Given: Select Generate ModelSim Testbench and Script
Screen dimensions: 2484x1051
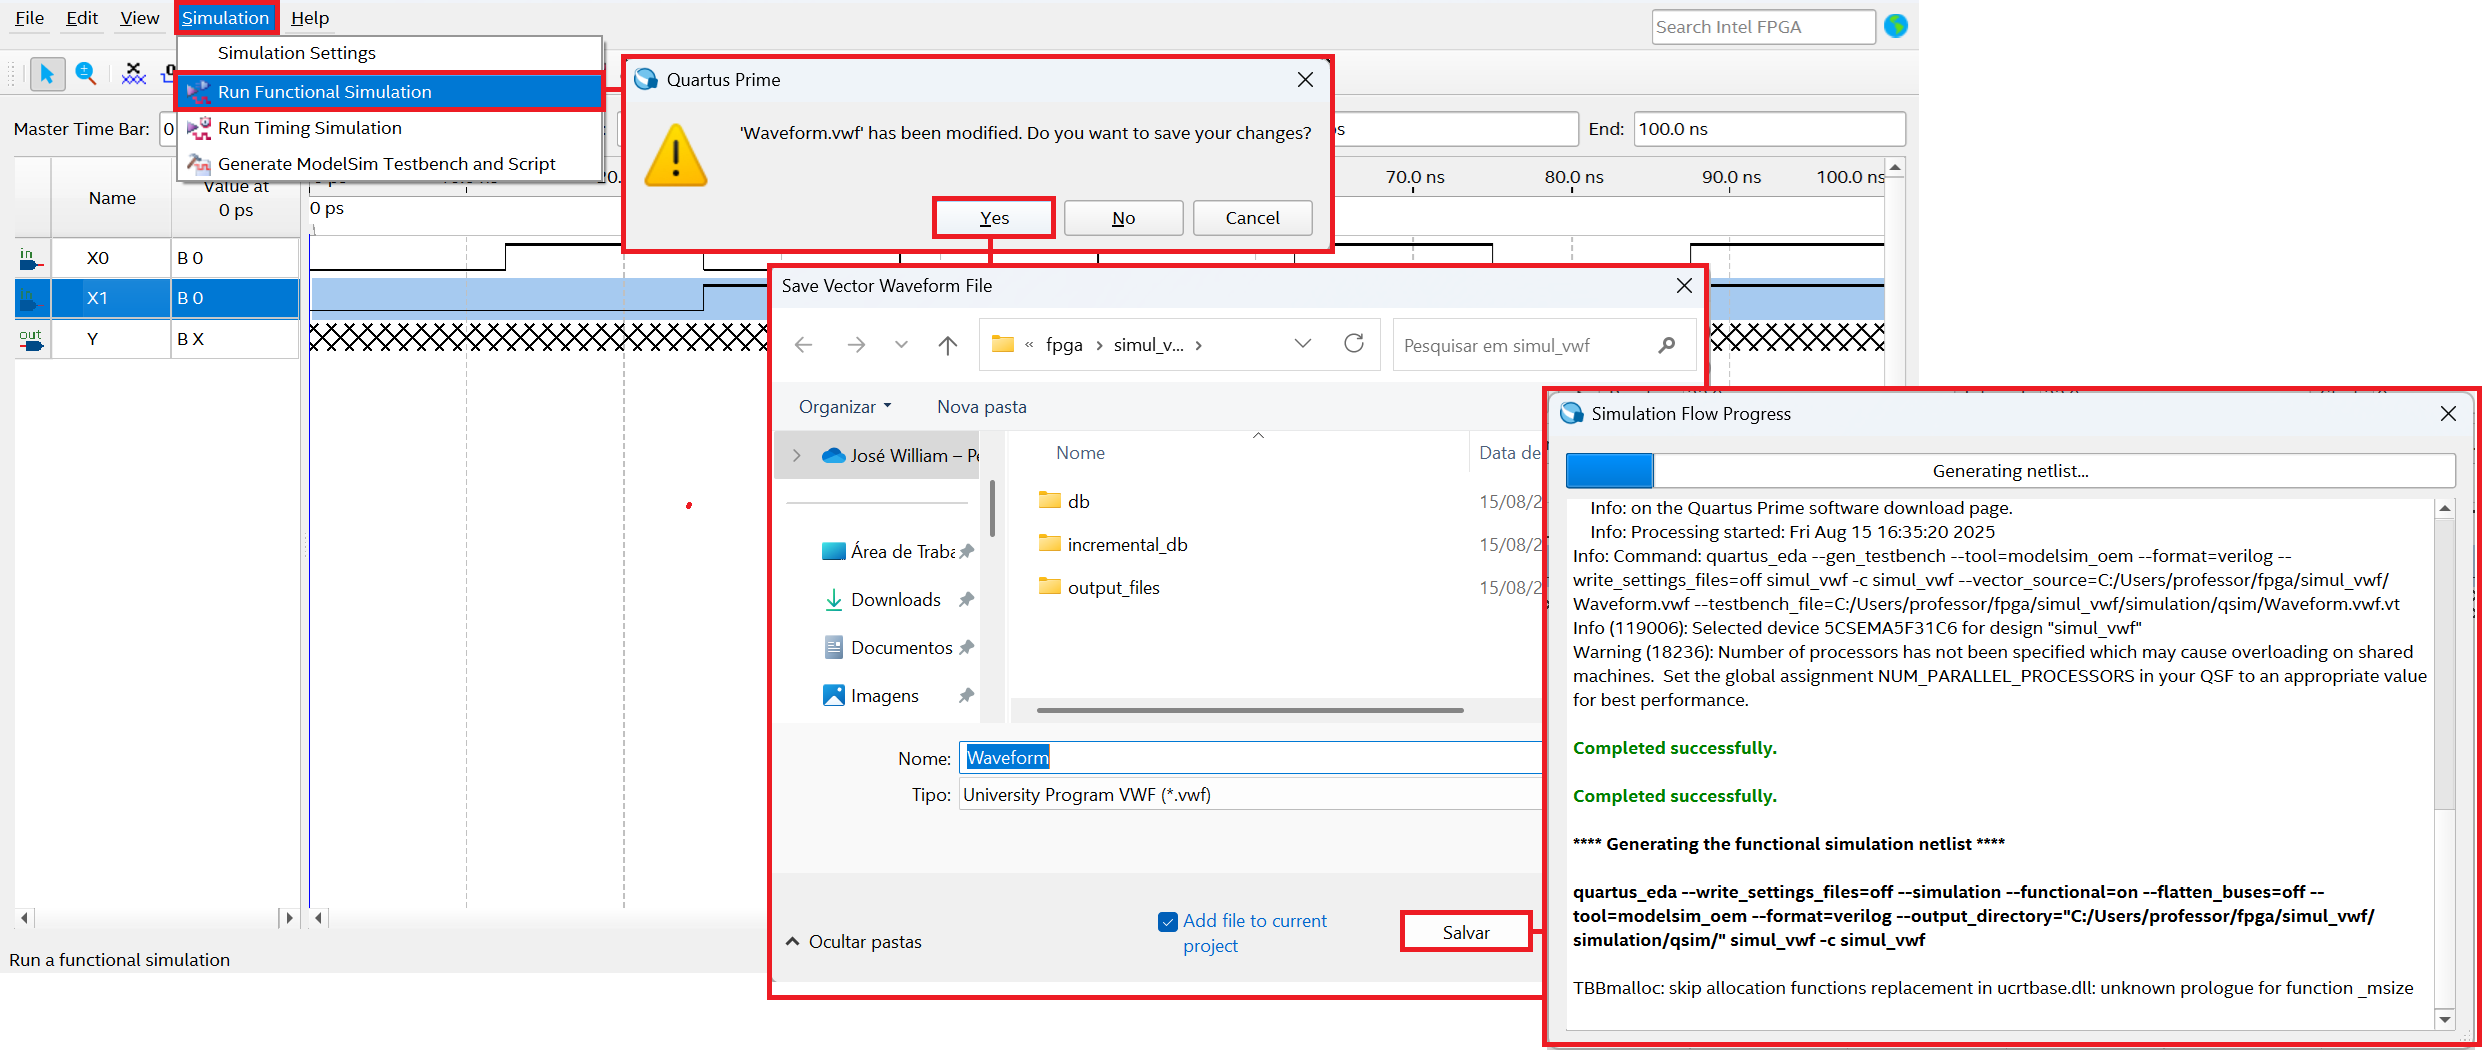Looking at the screenshot, I should tap(386, 164).
